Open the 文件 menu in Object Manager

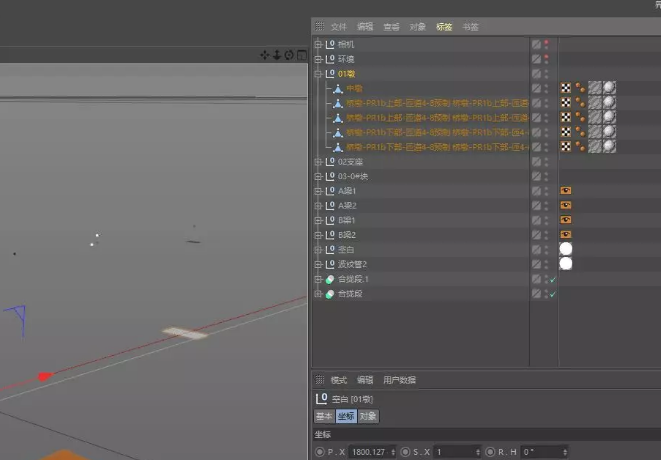pos(339,27)
